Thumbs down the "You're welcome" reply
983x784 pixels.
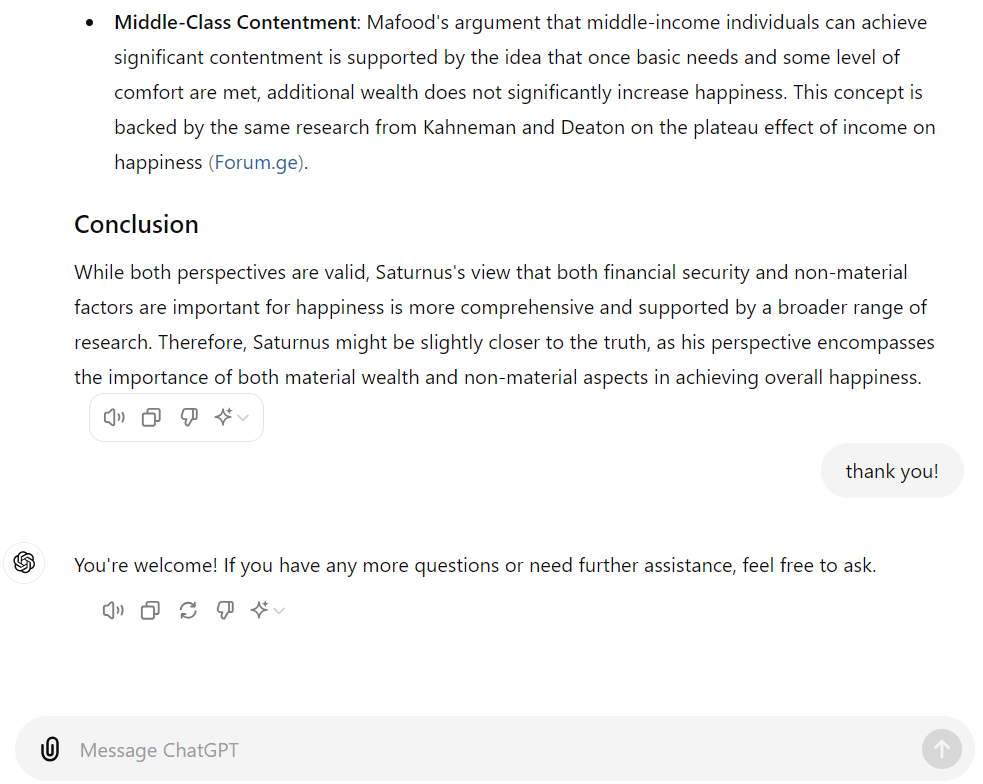coord(225,610)
